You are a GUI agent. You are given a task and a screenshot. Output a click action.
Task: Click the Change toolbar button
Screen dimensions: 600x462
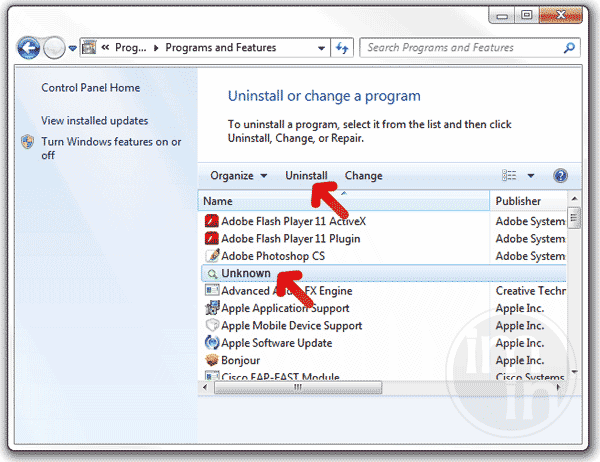pyautogui.click(x=363, y=176)
